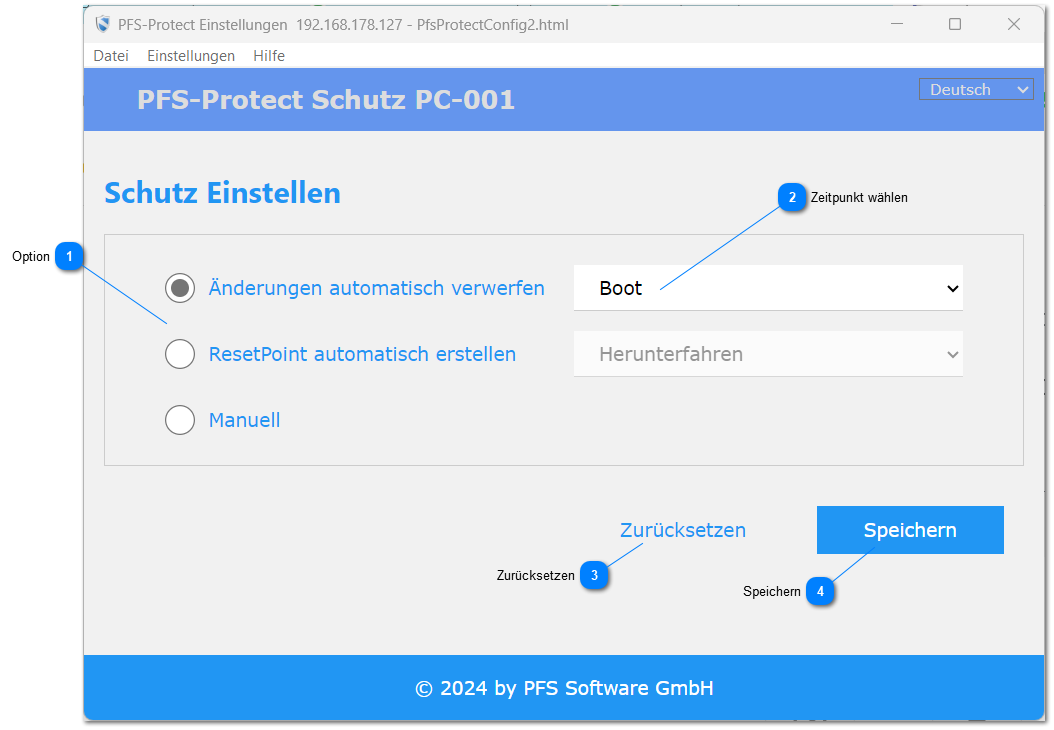Open the Herunterfahren dropdown
The image size is (1054, 730).
(x=768, y=354)
